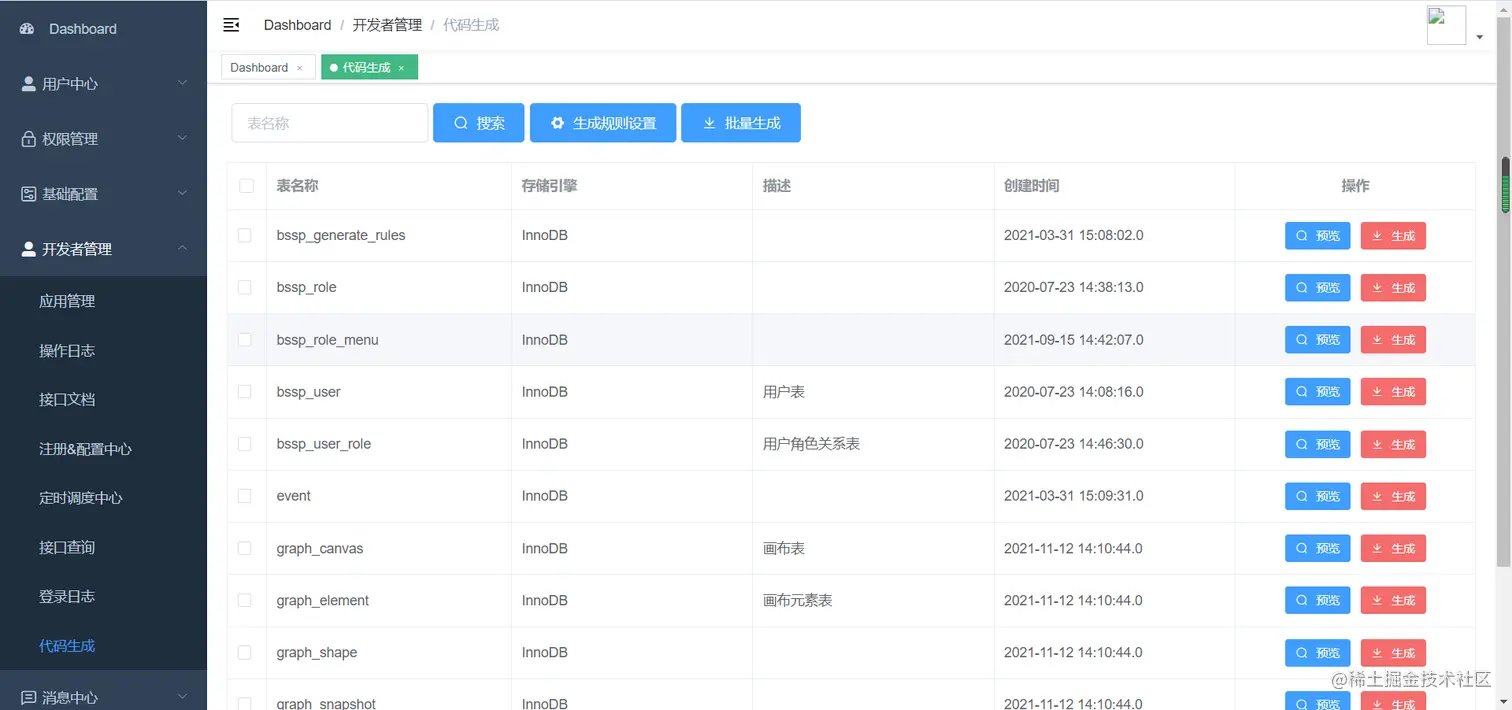Preview the graph_canvas table

click(x=1317, y=548)
